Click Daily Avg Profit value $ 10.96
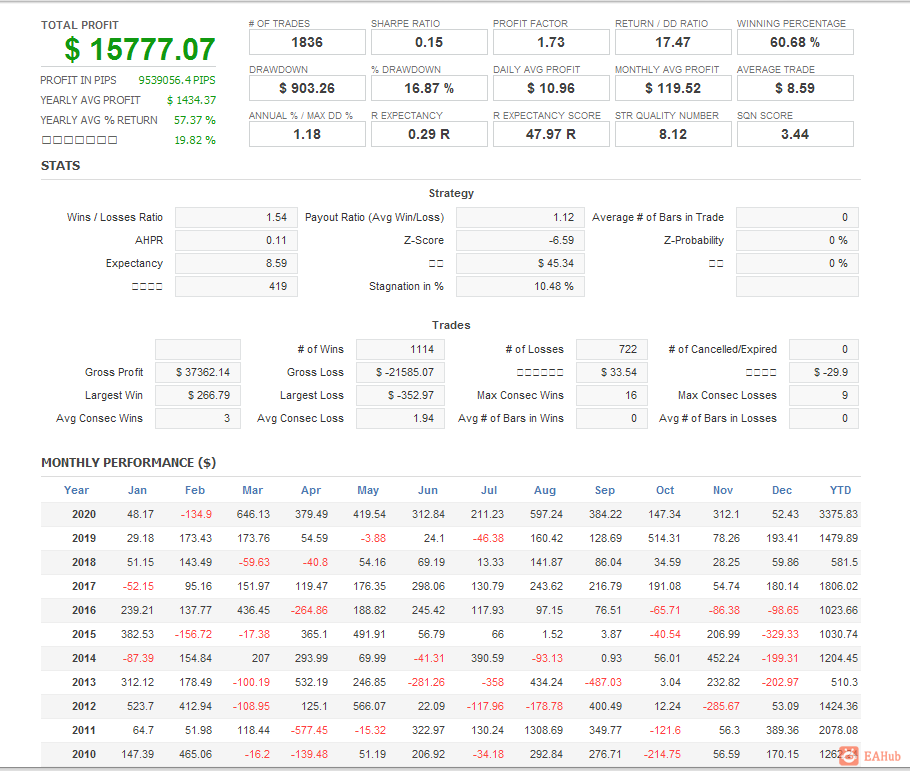This screenshot has height=771, width=910. click(x=551, y=88)
